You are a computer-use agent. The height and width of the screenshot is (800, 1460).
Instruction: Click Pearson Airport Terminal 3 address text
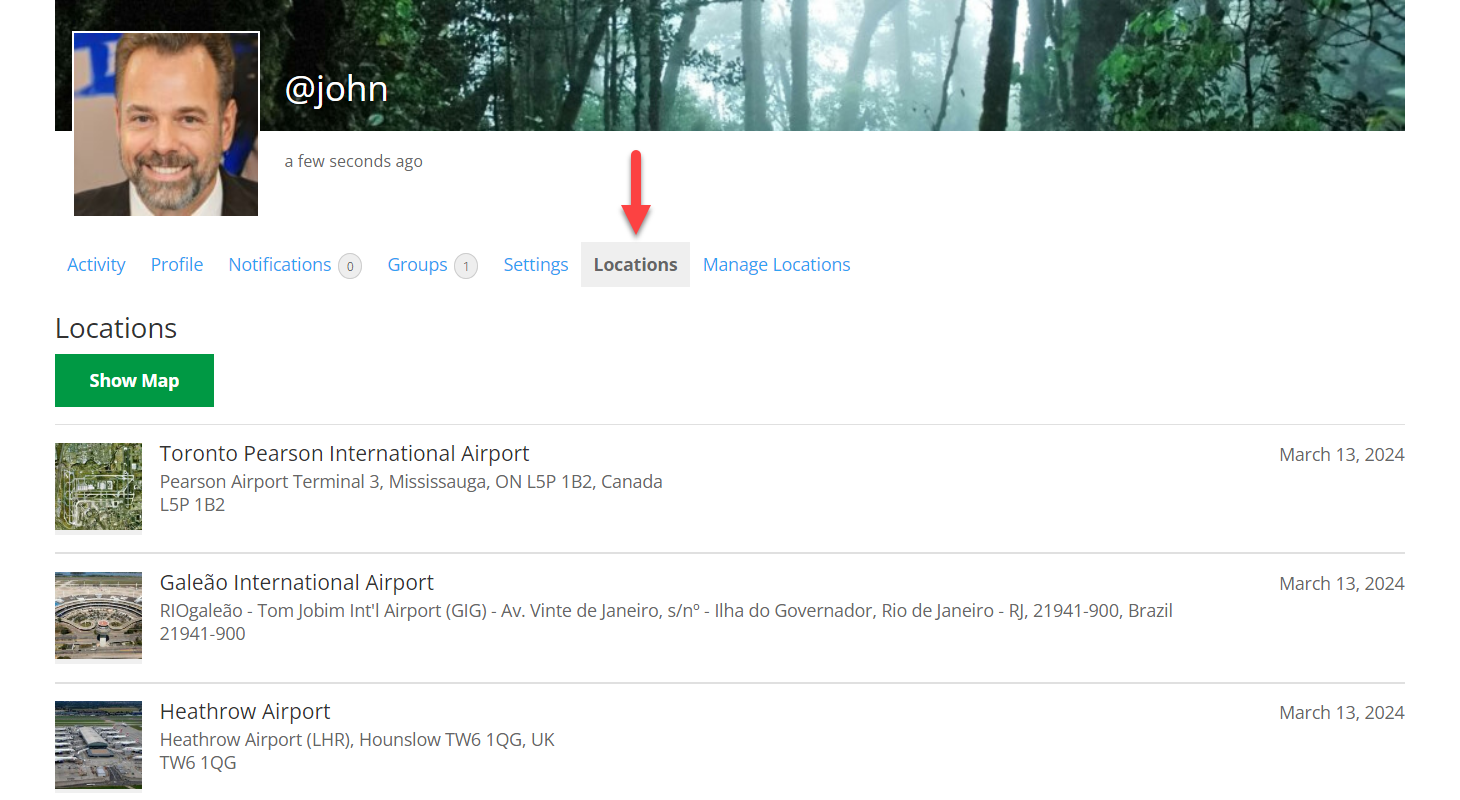pyautogui.click(x=411, y=482)
